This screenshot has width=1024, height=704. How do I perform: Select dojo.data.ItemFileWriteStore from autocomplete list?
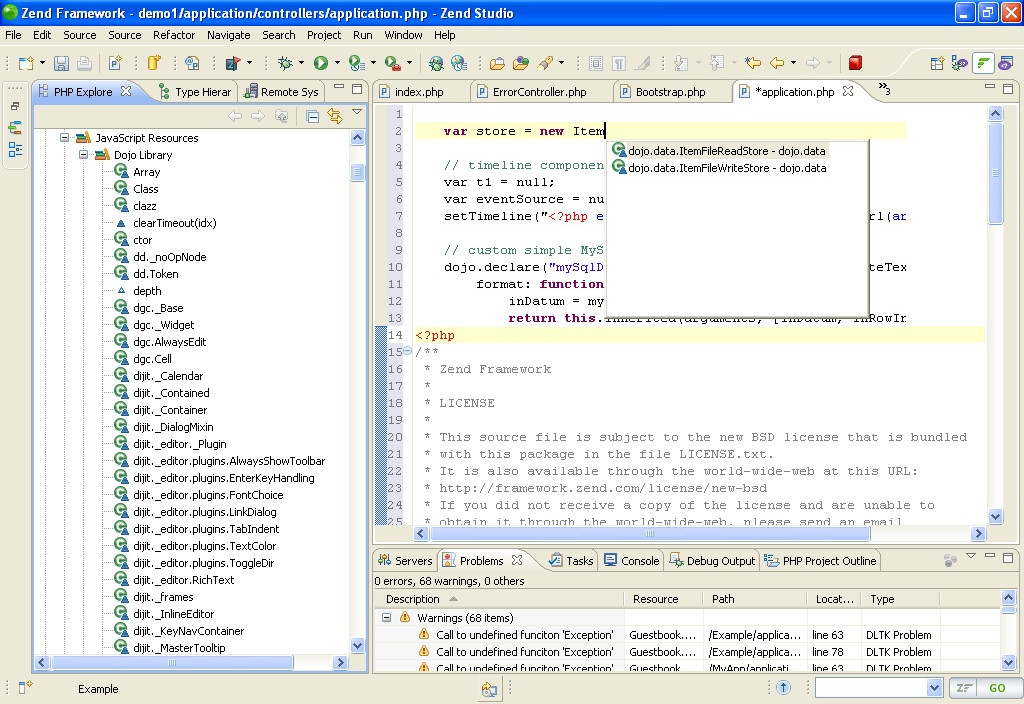pos(727,168)
